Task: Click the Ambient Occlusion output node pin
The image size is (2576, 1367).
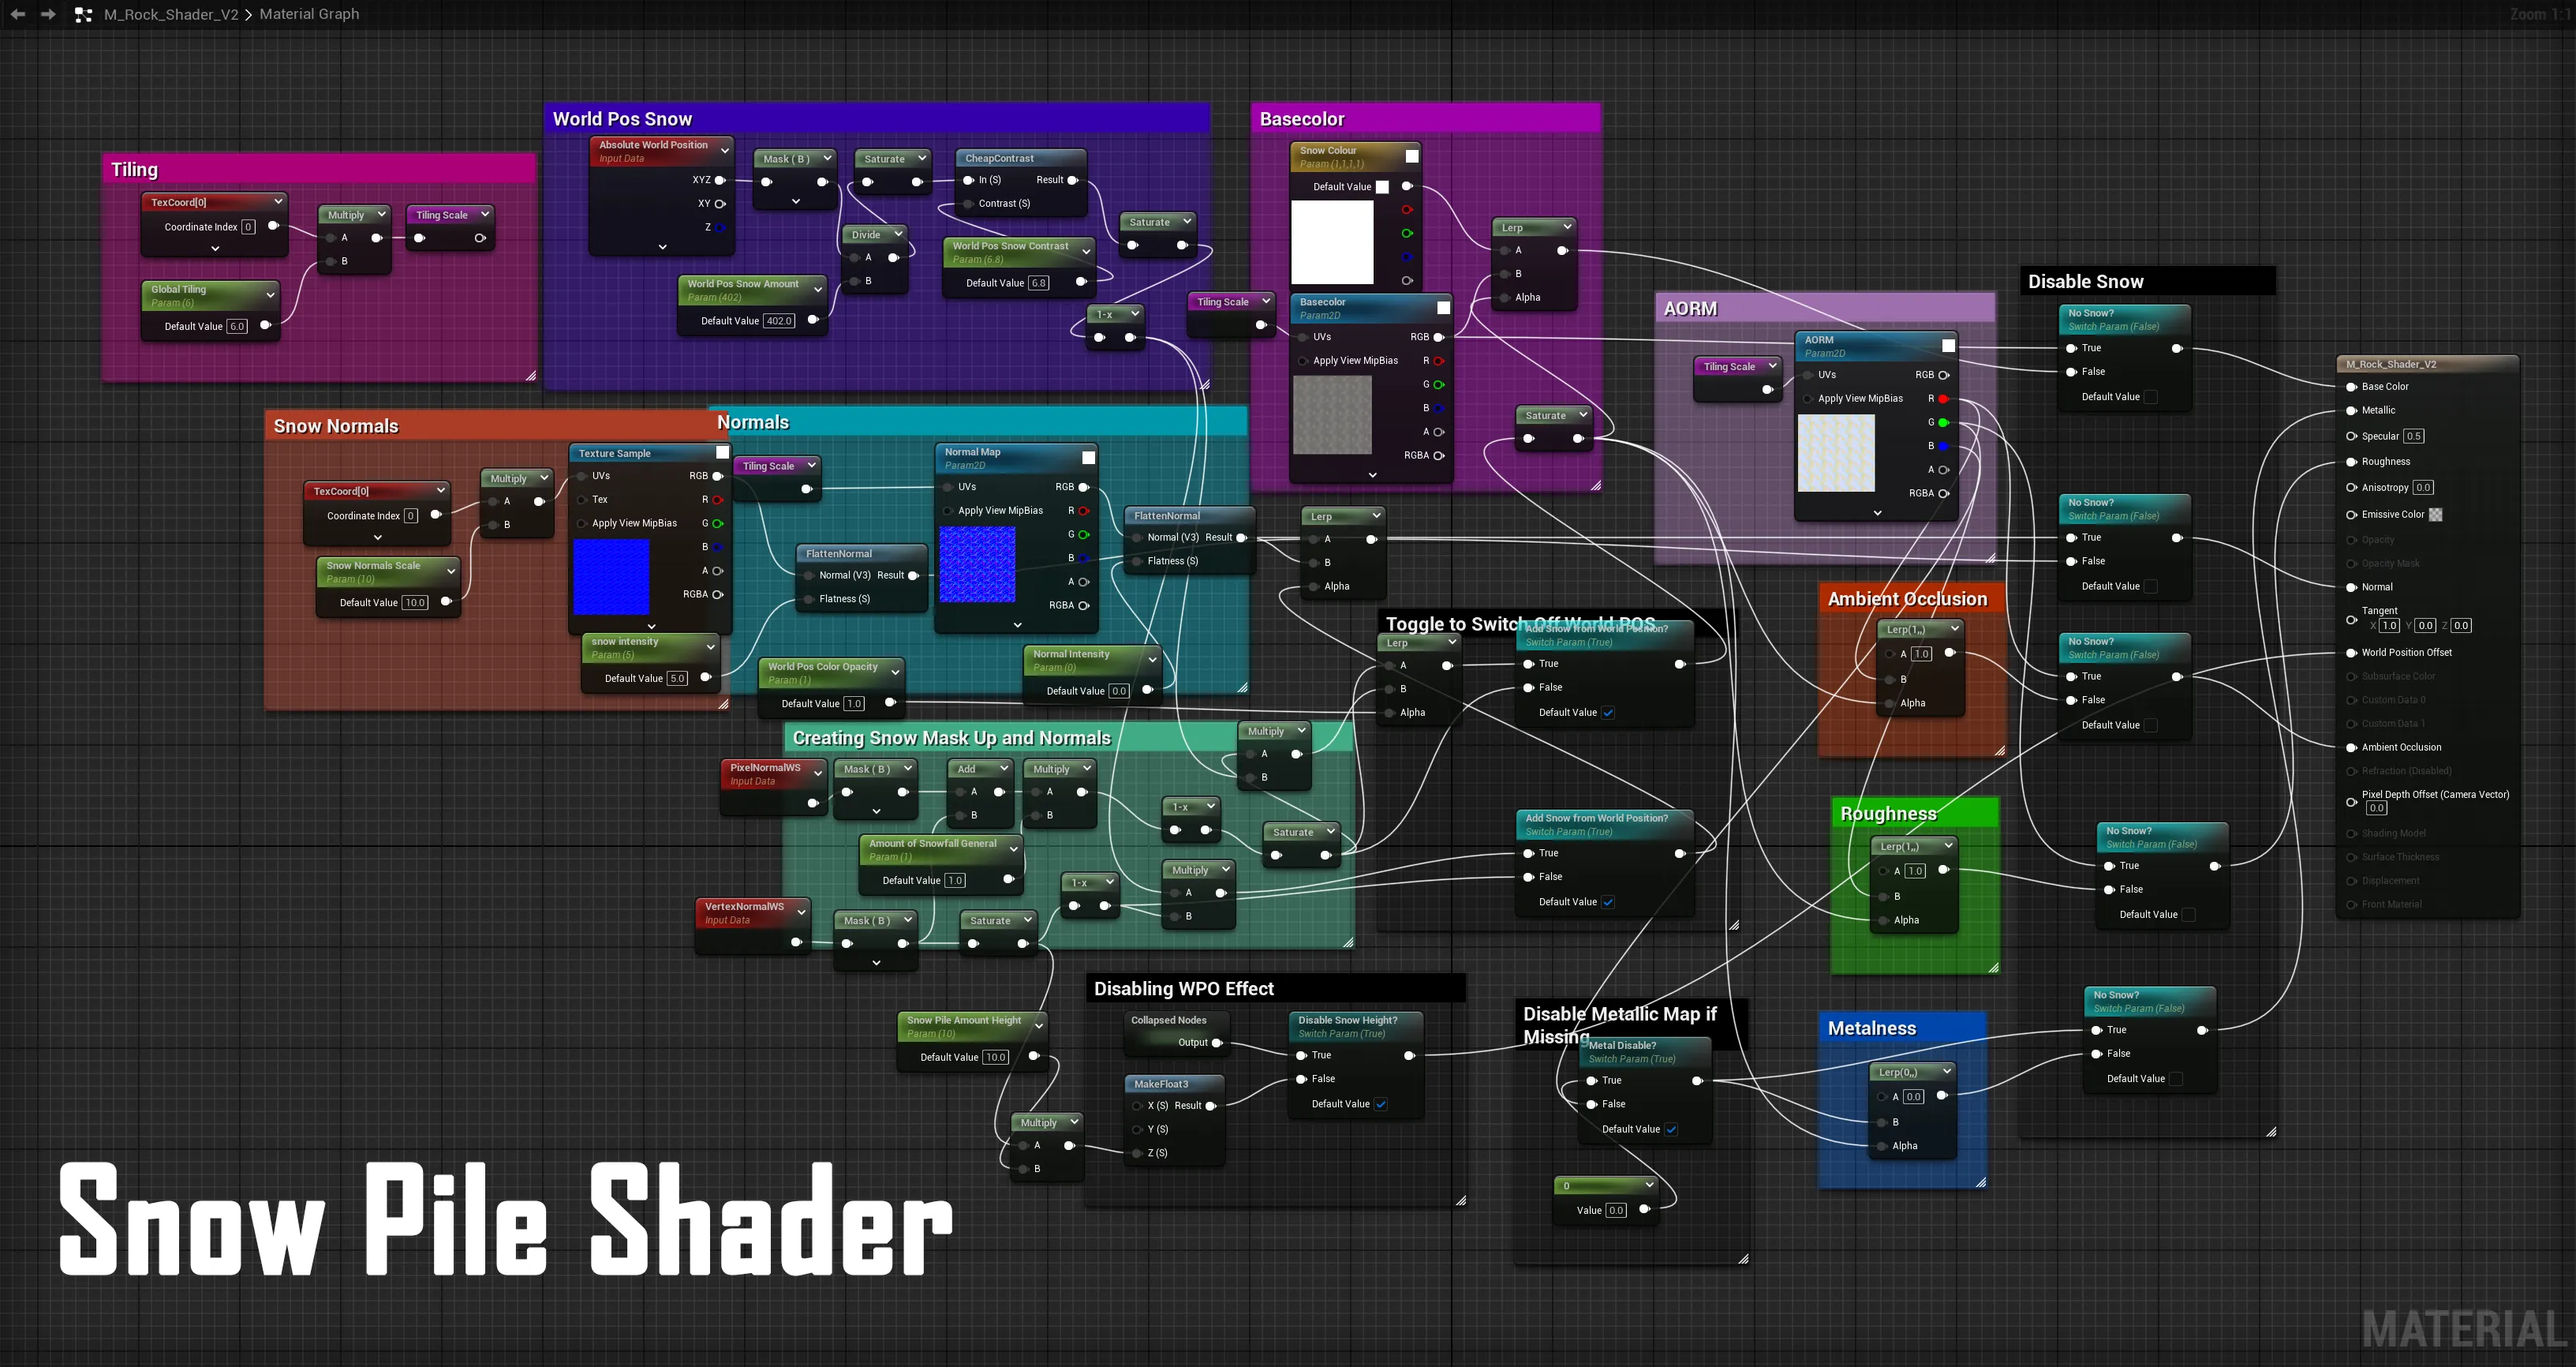Action: 2352,747
